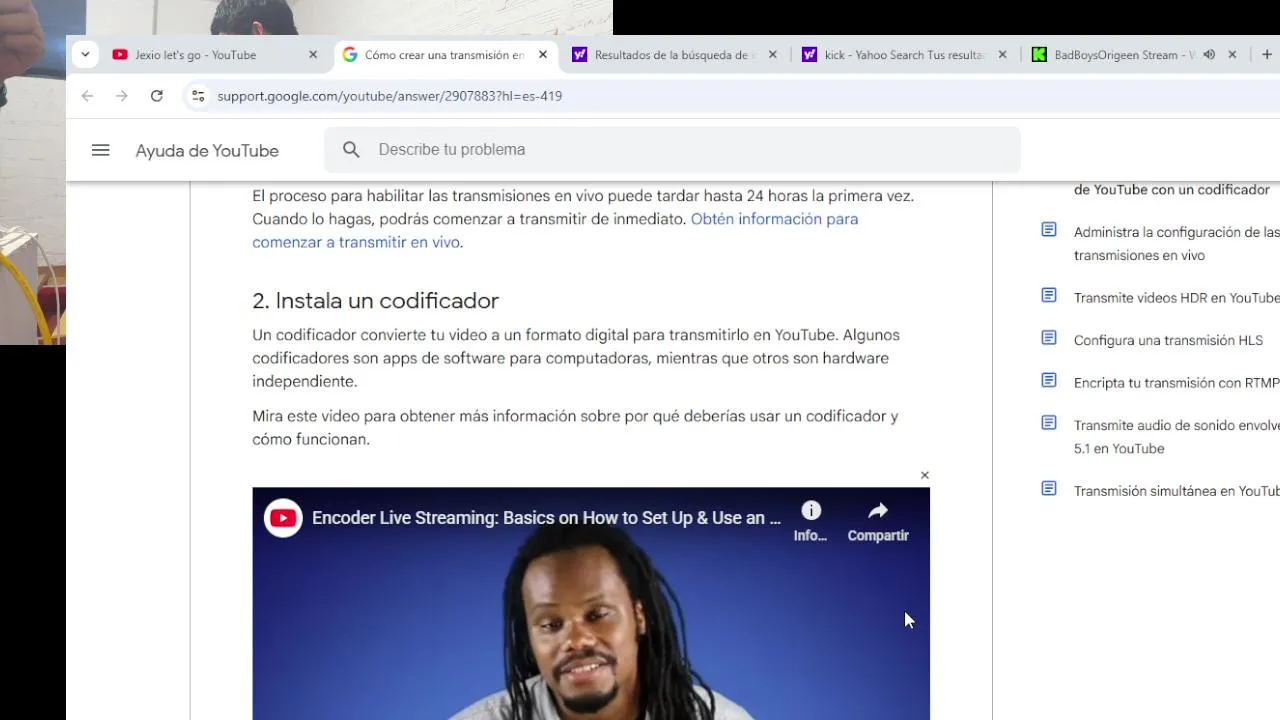Go back to previous page
The height and width of the screenshot is (720, 1280).
[87, 96]
